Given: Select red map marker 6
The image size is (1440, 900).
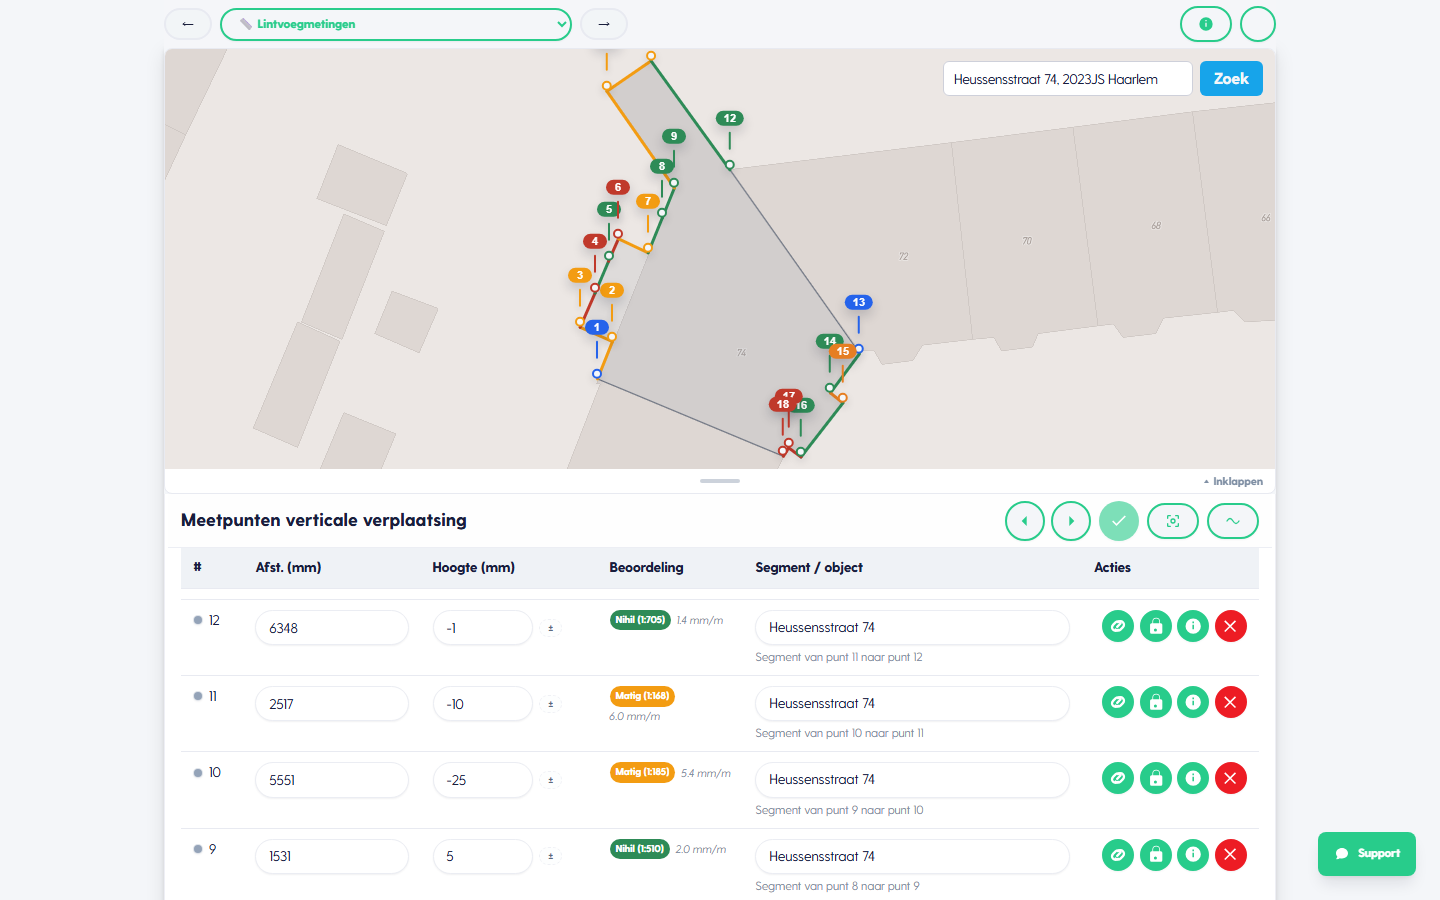Looking at the screenshot, I should (x=618, y=187).
